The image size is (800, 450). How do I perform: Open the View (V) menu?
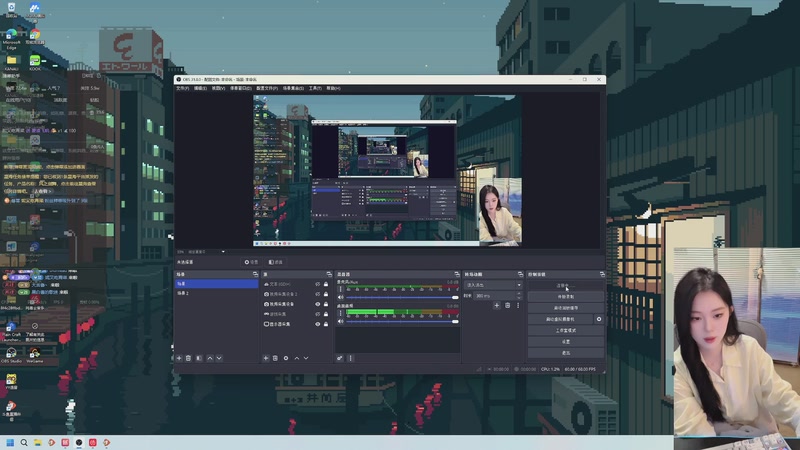(x=218, y=88)
